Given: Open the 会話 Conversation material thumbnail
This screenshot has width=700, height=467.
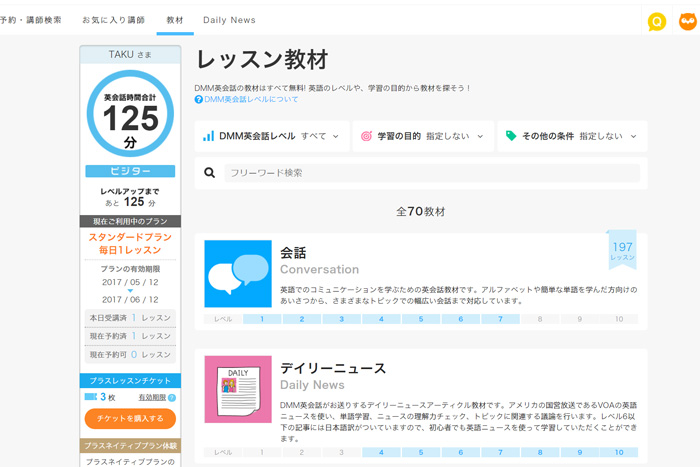Looking at the screenshot, I should [x=238, y=274].
